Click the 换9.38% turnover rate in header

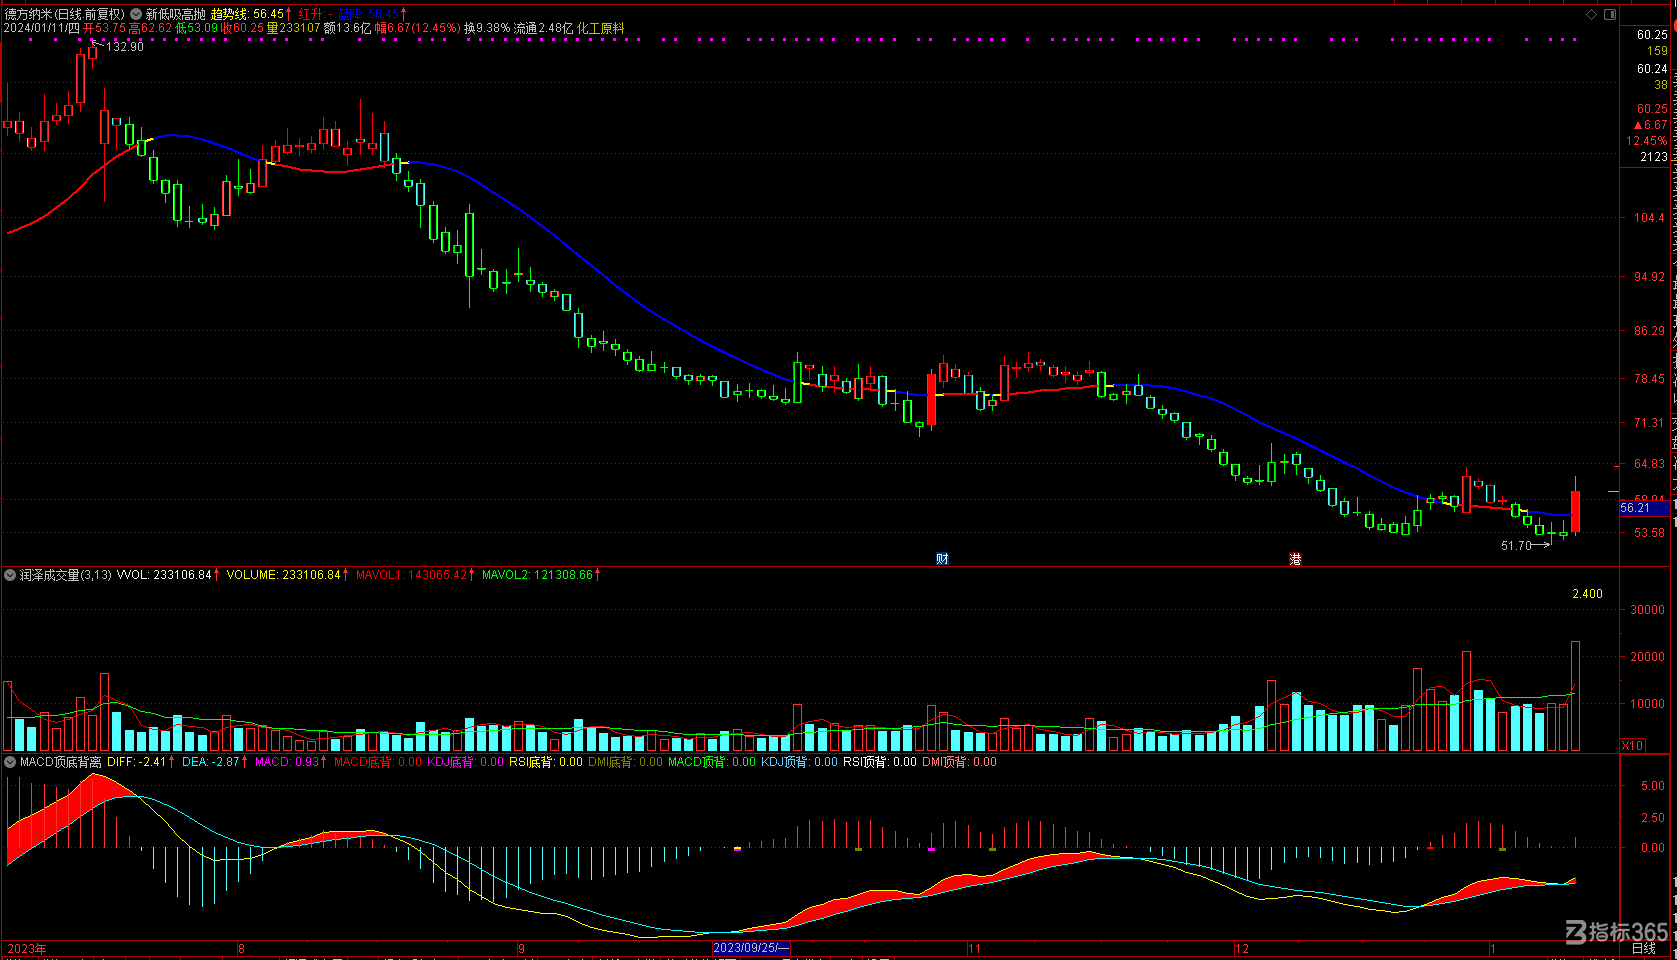pyautogui.click(x=486, y=28)
